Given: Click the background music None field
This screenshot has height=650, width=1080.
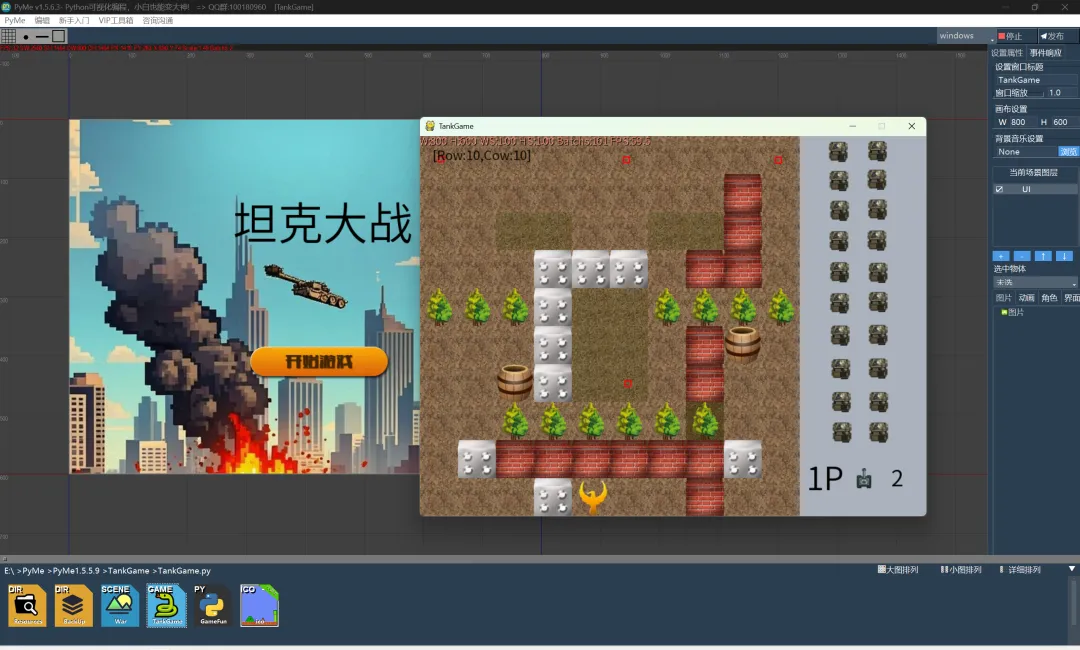Looking at the screenshot, I should 1026,151.
